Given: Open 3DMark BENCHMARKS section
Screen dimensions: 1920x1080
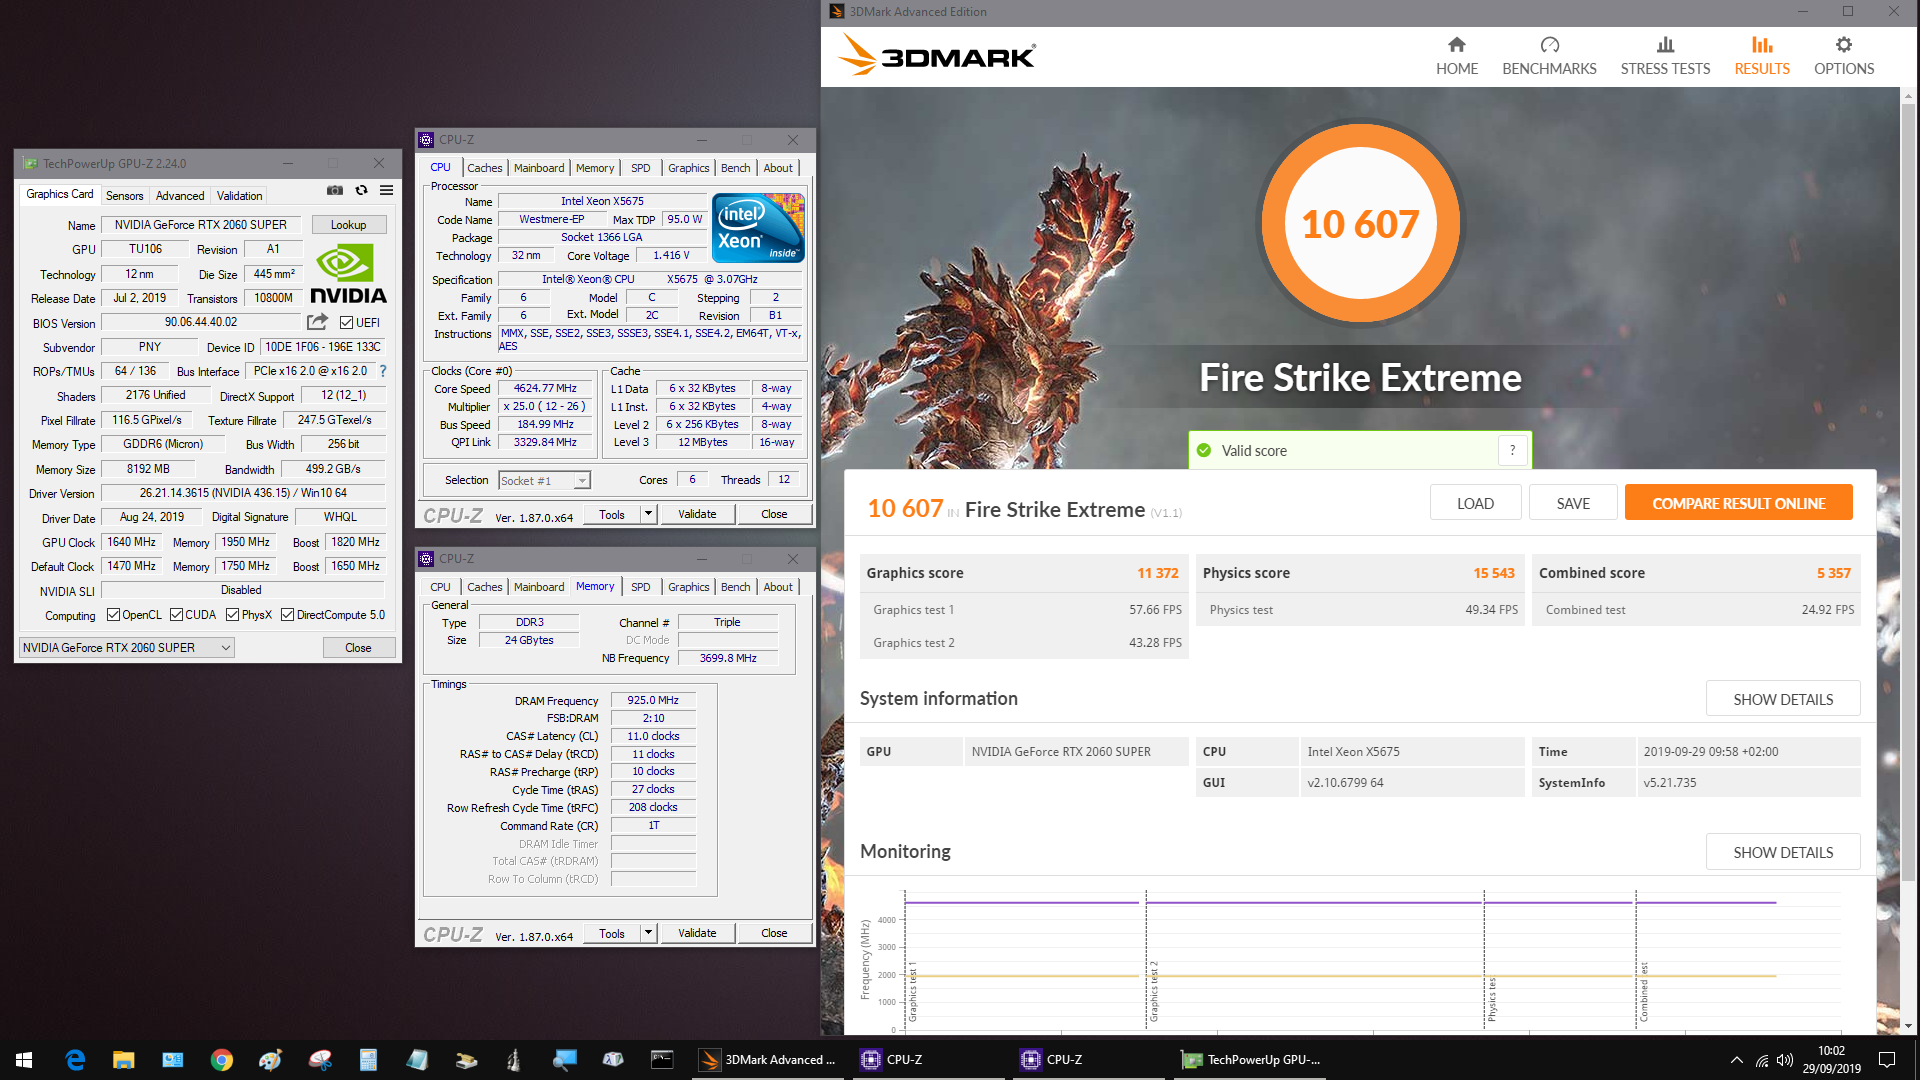Looking at the screenshot, I should click(1549, 56).
